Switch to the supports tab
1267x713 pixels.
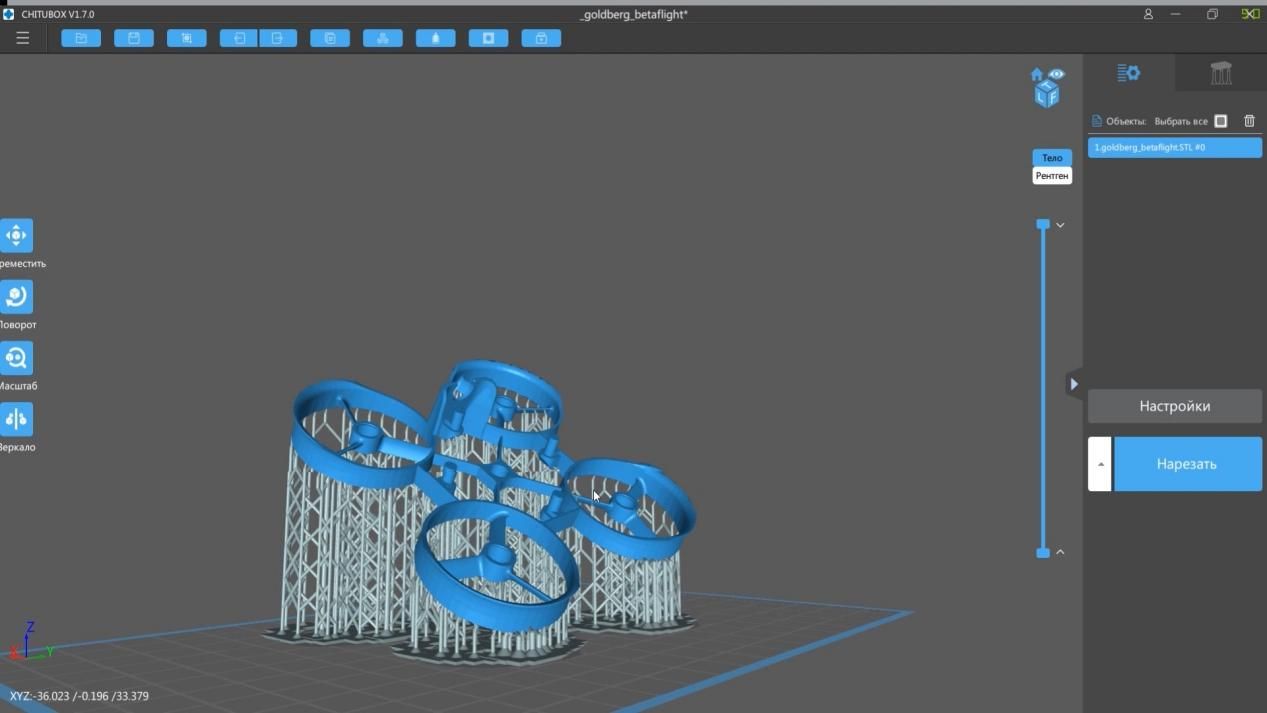point(1220,73)
